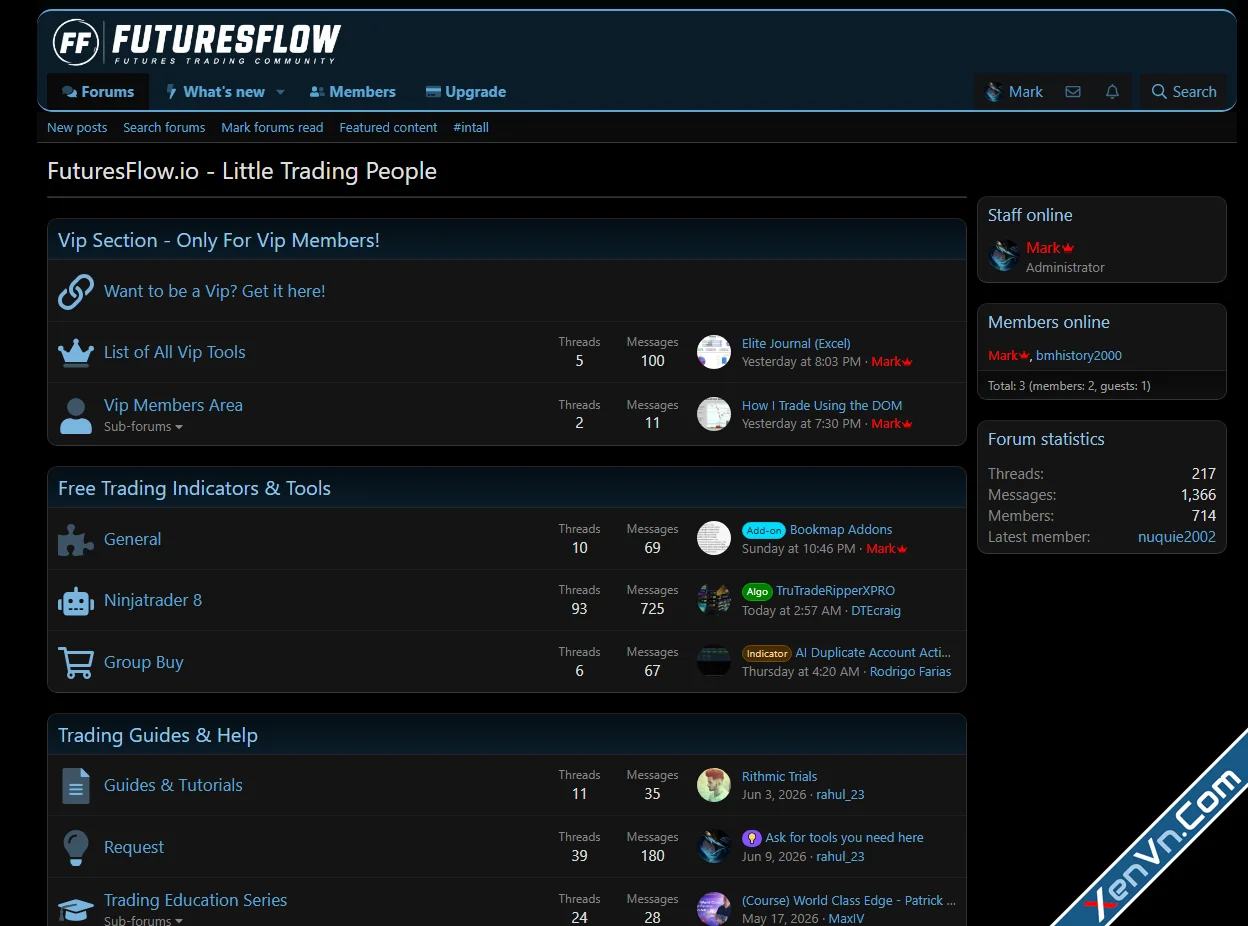Image resolution: width=1248 pixels, height=926 pixels.
Task: Click the shopping cart icon for Group Buy
Action: click(x=76, y=662)
